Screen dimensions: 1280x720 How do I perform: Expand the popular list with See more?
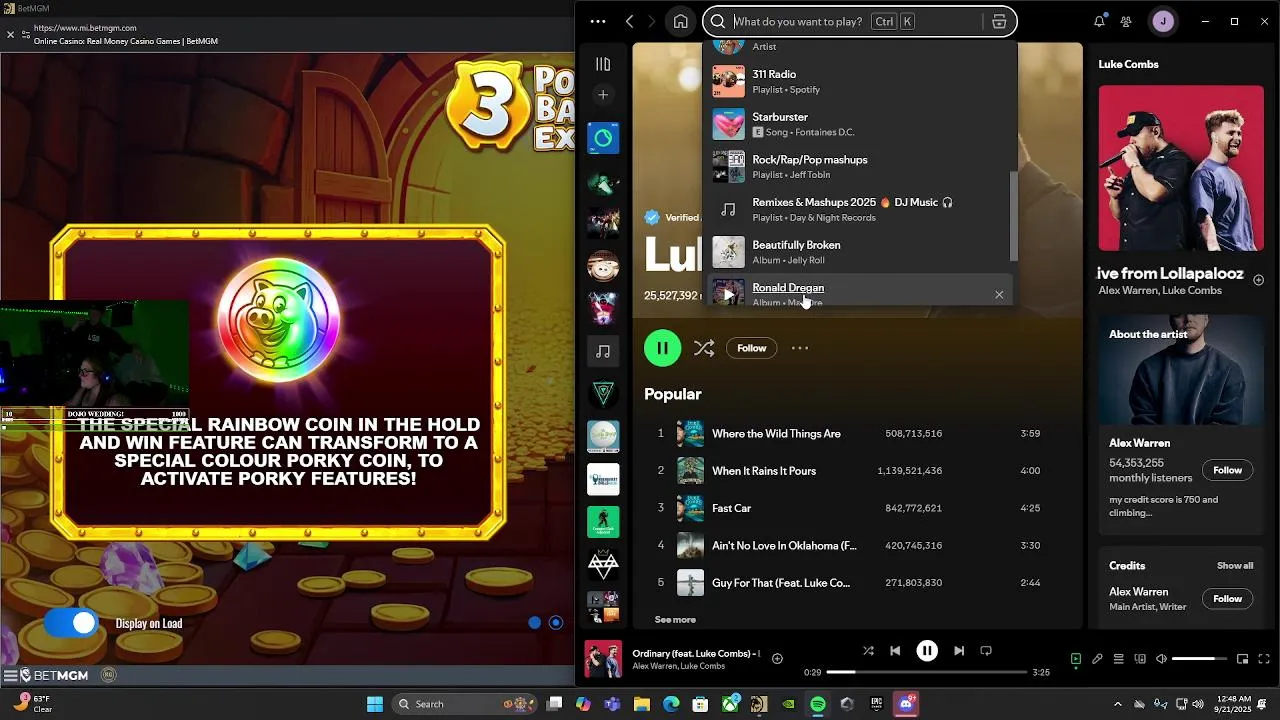pos(675,620)
